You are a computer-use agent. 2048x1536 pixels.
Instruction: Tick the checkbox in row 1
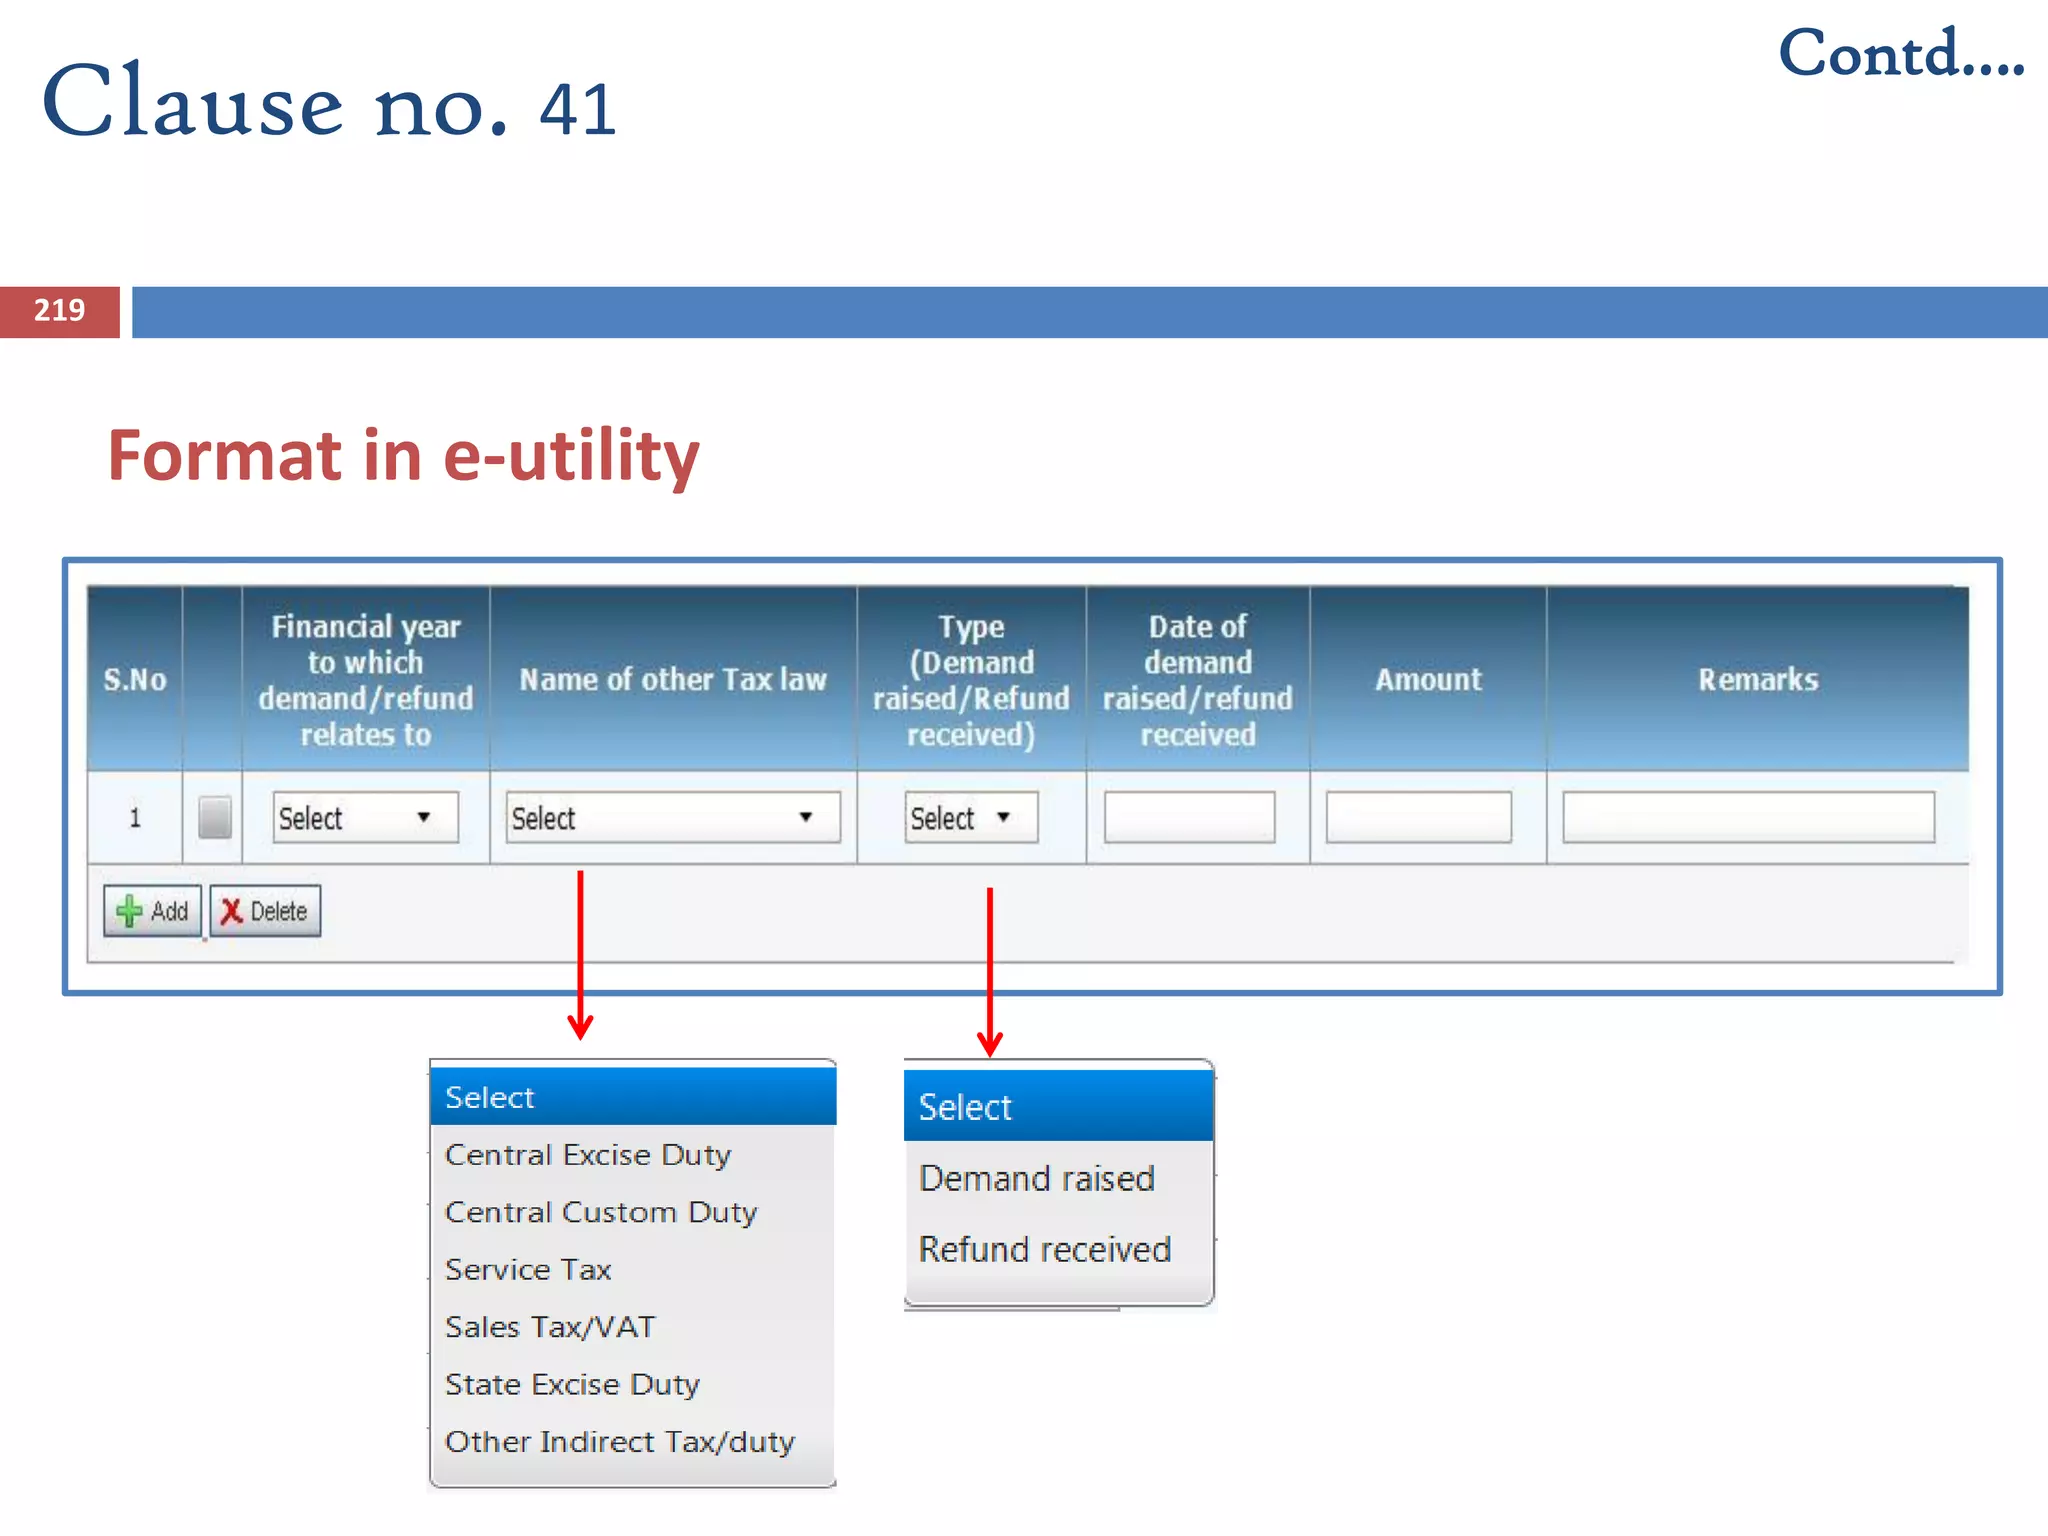point(214,817)
